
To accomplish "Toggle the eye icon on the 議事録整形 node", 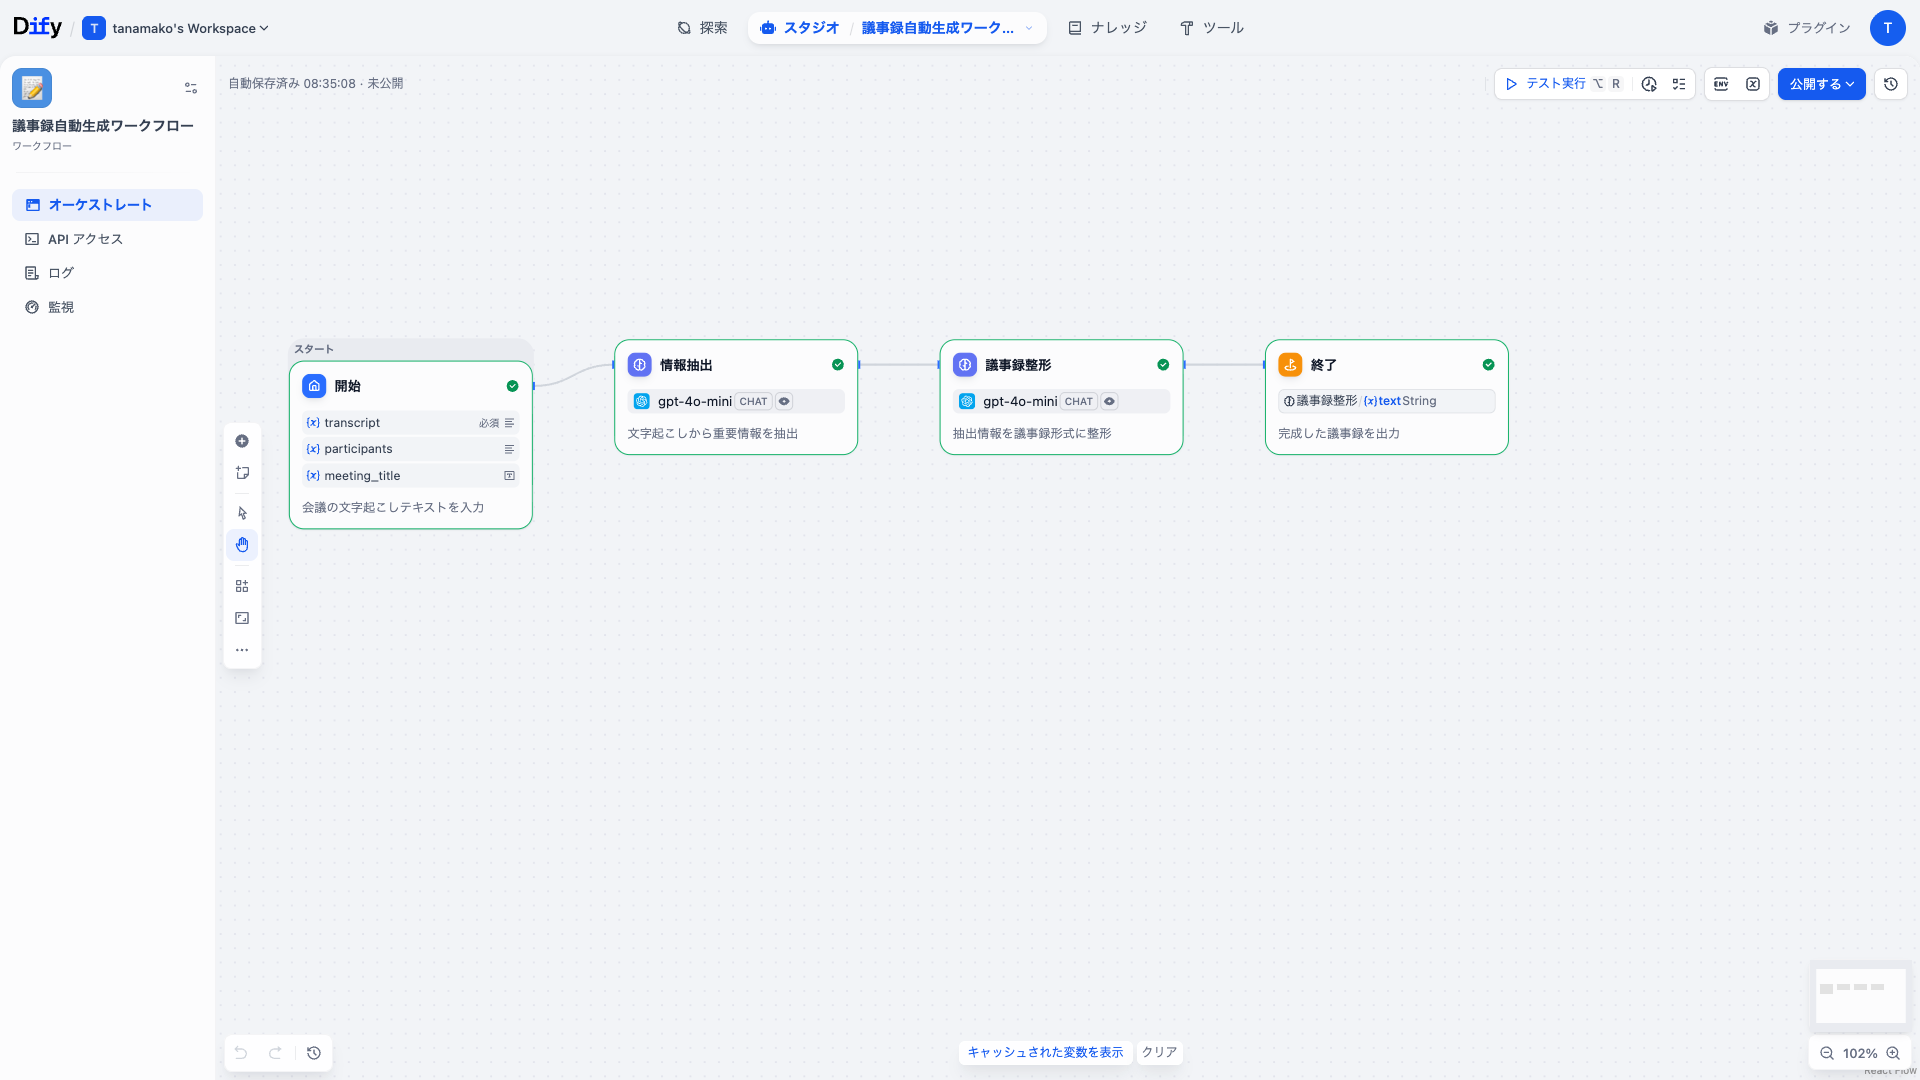I will [x=1110, y=401].
